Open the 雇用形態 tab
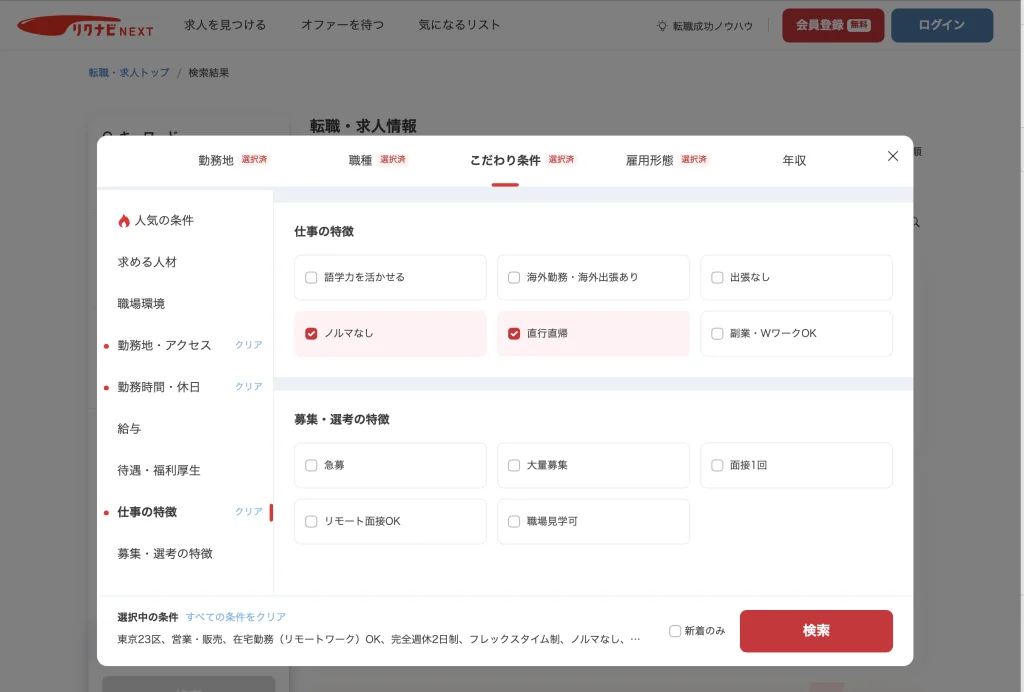The image size is (1024, 692). 649,161
